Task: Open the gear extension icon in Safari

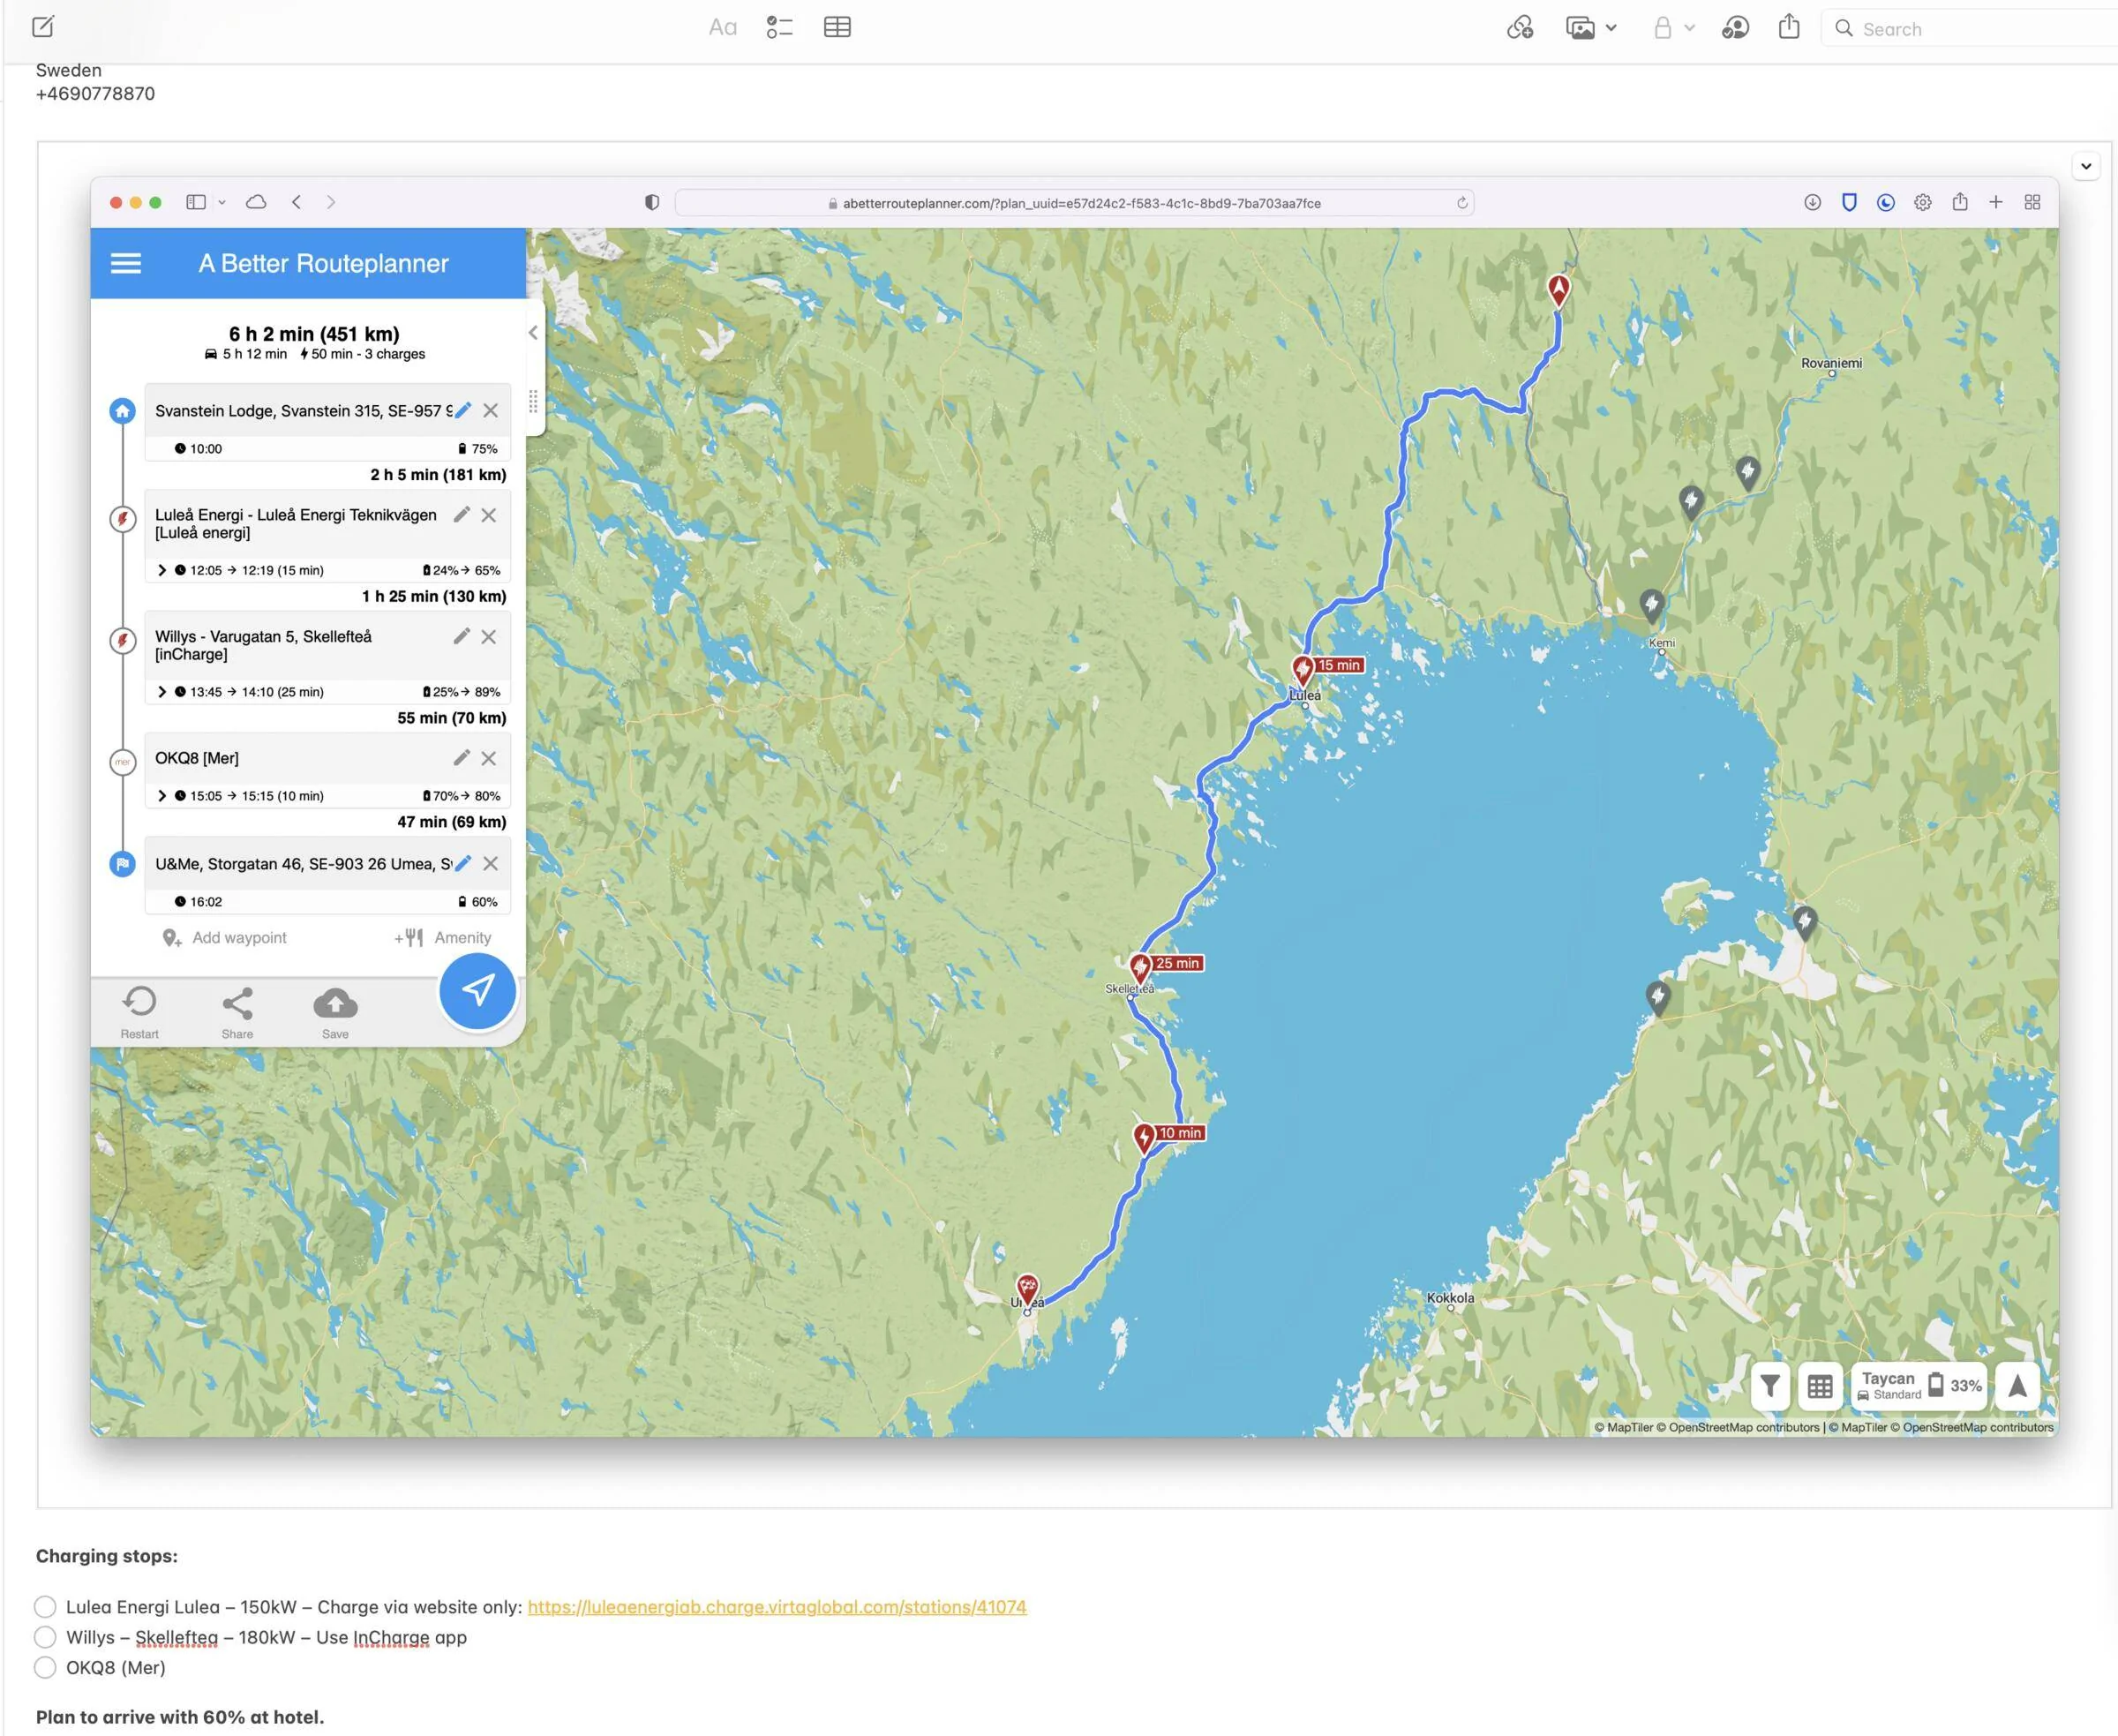Action: click(1923, 202)
